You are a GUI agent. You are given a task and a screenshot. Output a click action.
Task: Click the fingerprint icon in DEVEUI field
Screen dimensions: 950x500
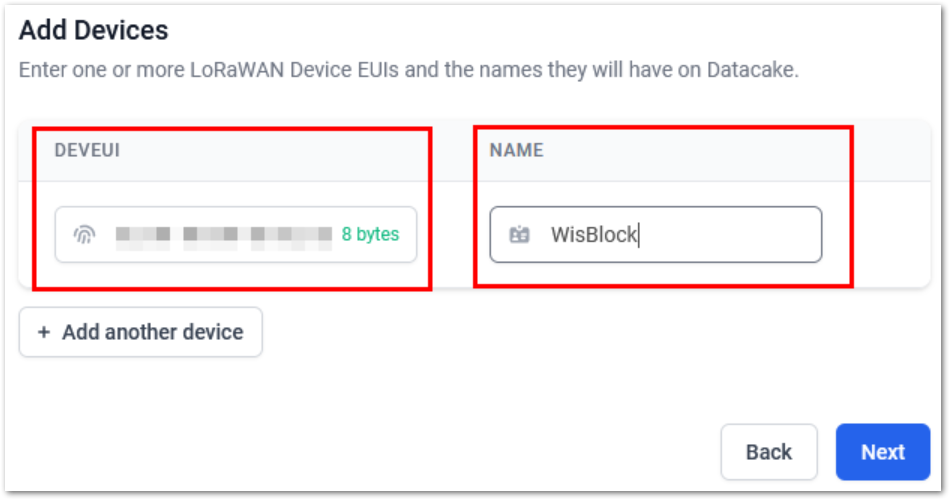point(85,235)
